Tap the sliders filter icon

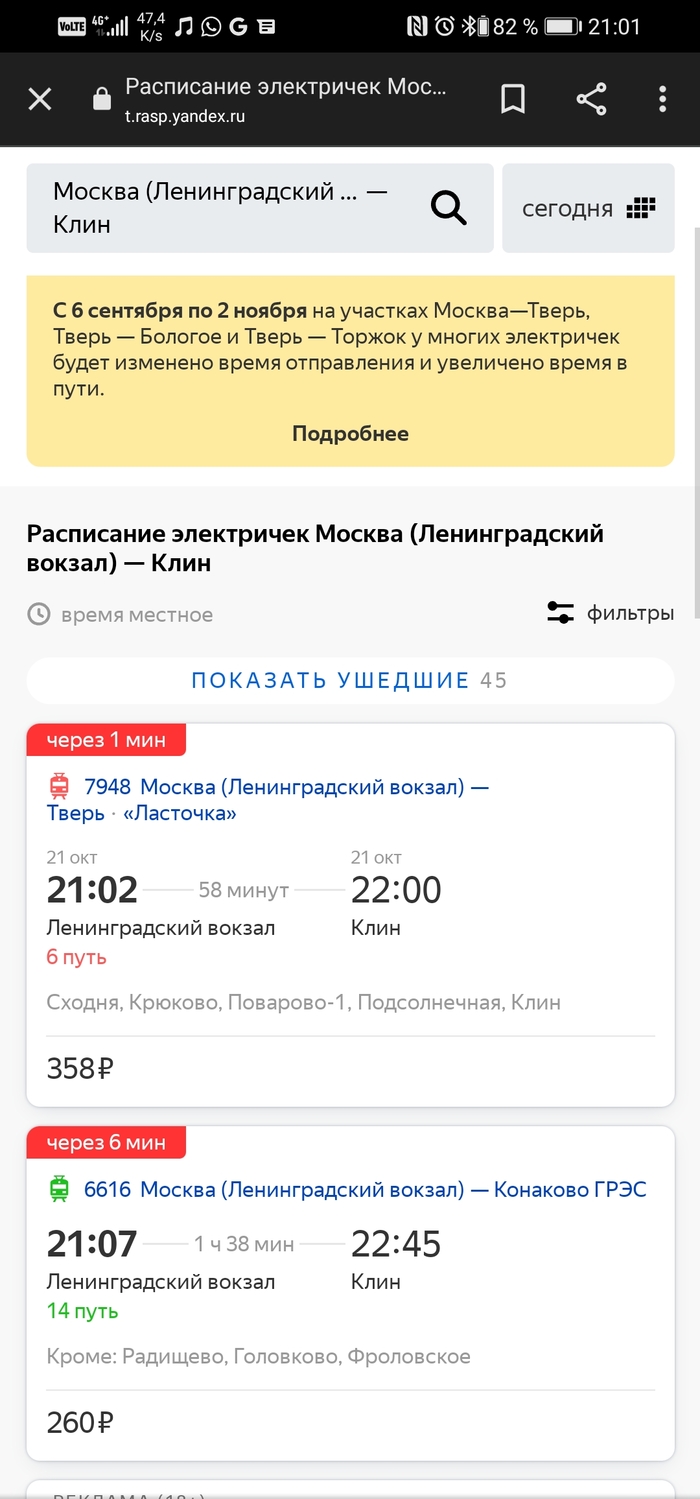[560, 613]
